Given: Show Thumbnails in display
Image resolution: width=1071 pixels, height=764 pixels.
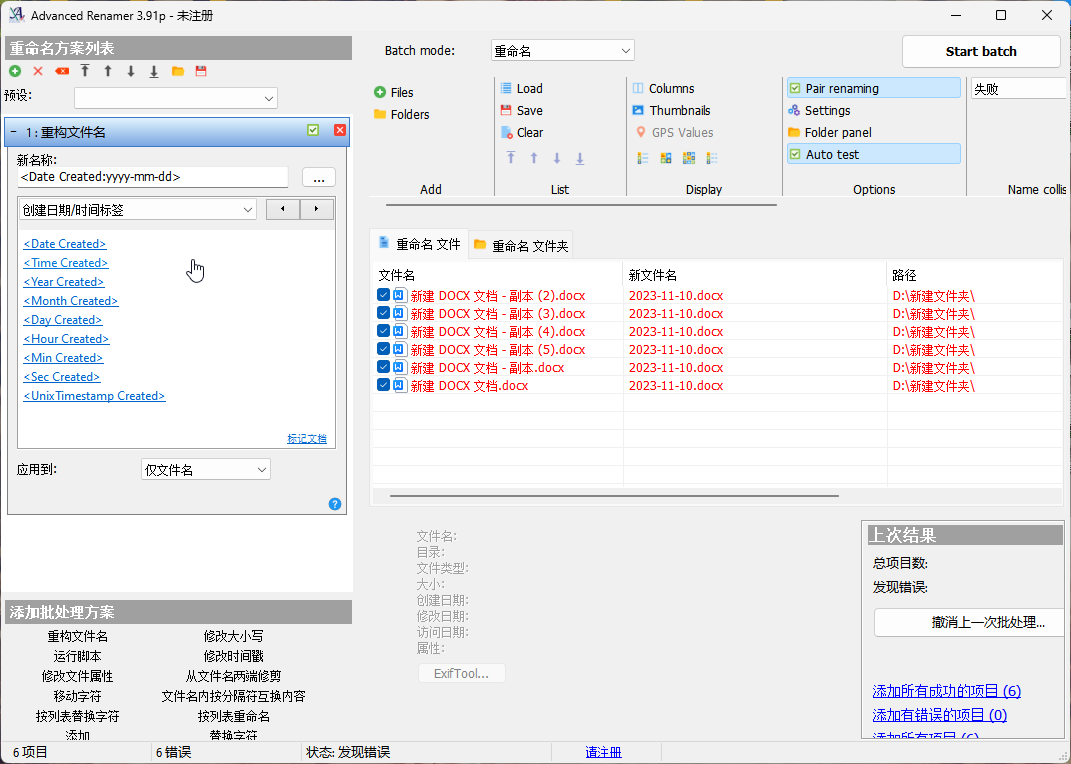Looking at the screenshot, I should pos(671,110).
